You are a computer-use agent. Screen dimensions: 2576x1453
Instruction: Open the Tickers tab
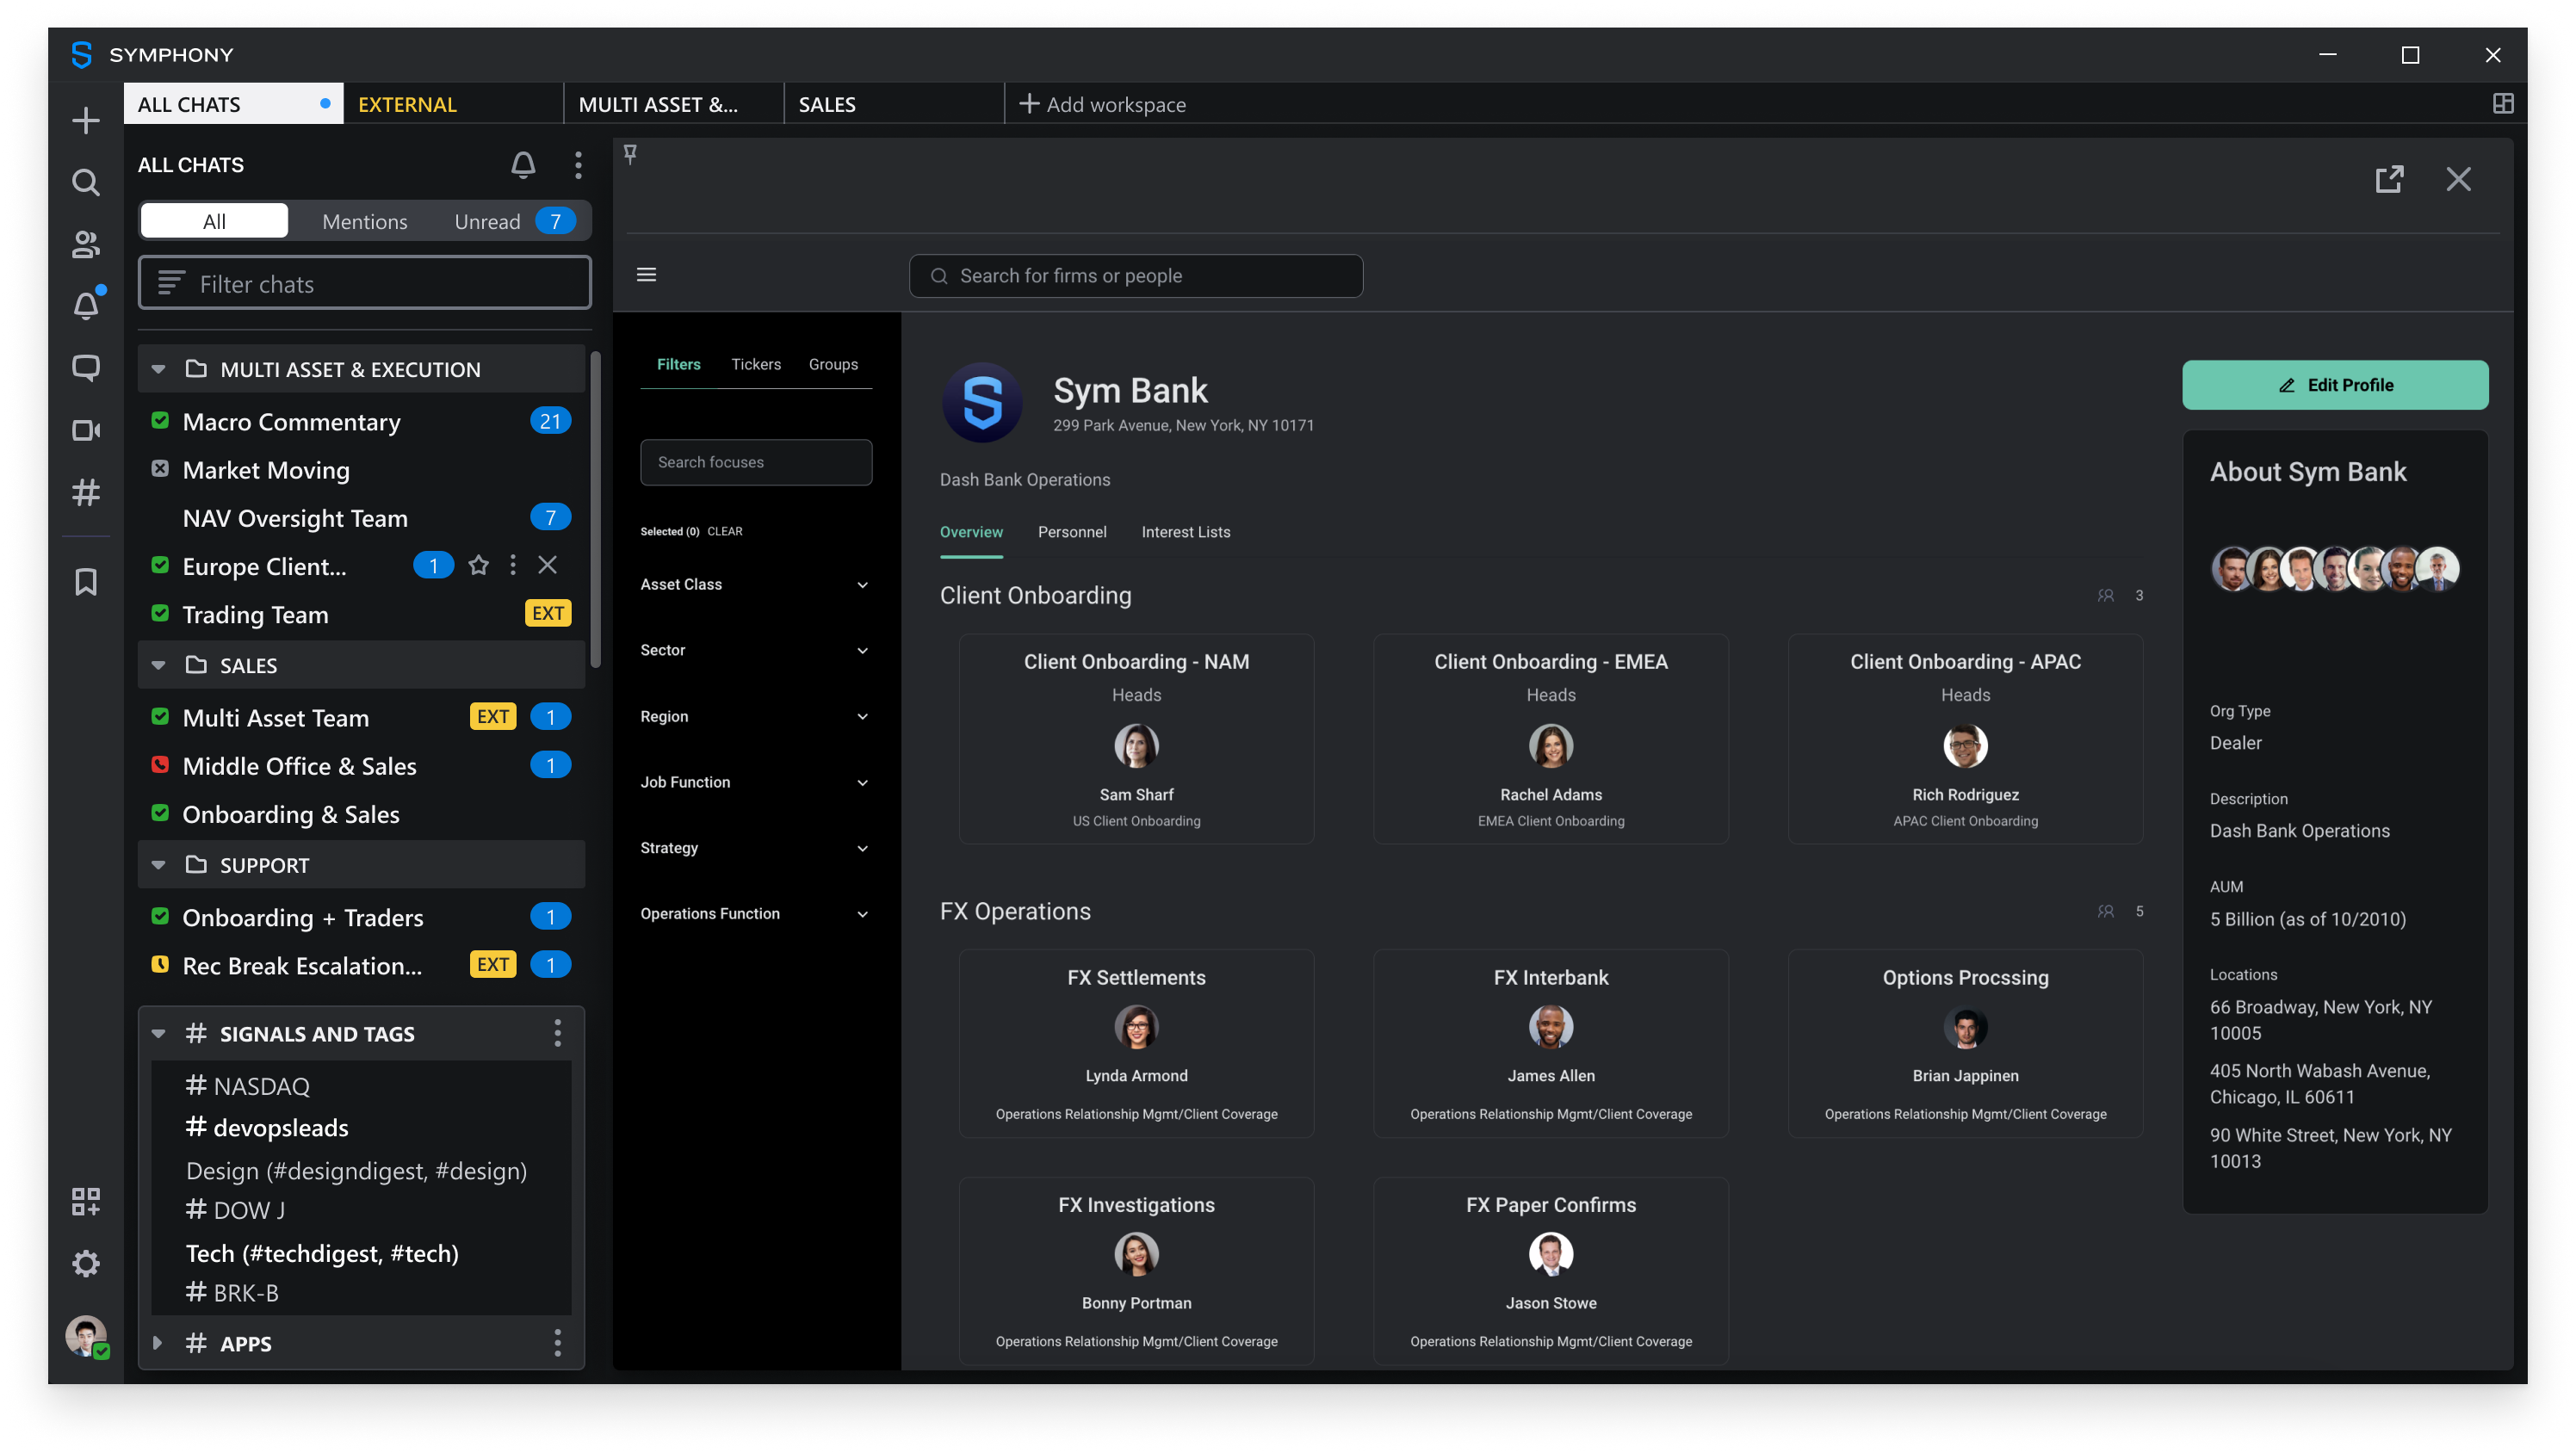coord(755,364)
